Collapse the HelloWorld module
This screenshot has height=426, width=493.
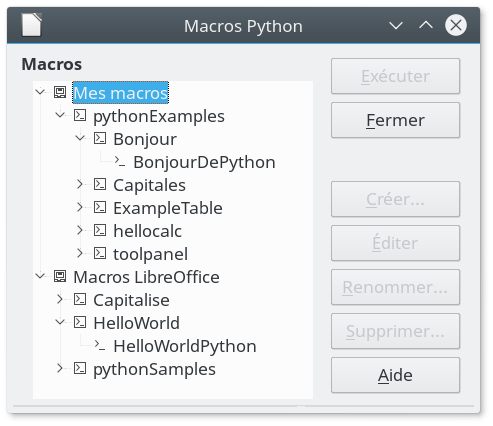tap(60, 322)
